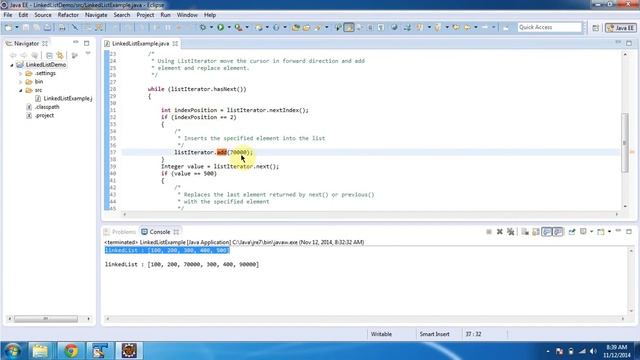Click the Display Selected Console icon
Screen dimensions: 640x360
pos(584,232)
